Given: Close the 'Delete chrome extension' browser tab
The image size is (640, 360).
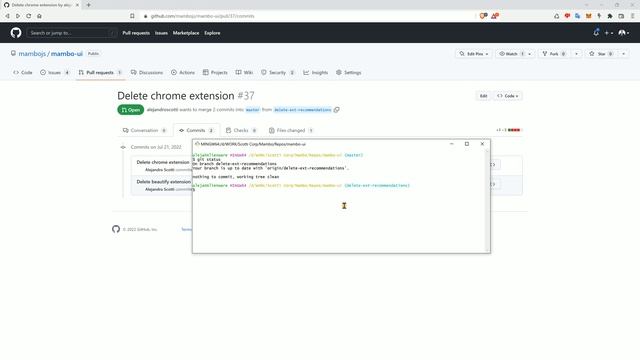Looking at the screenshot, I should point(77,5).
